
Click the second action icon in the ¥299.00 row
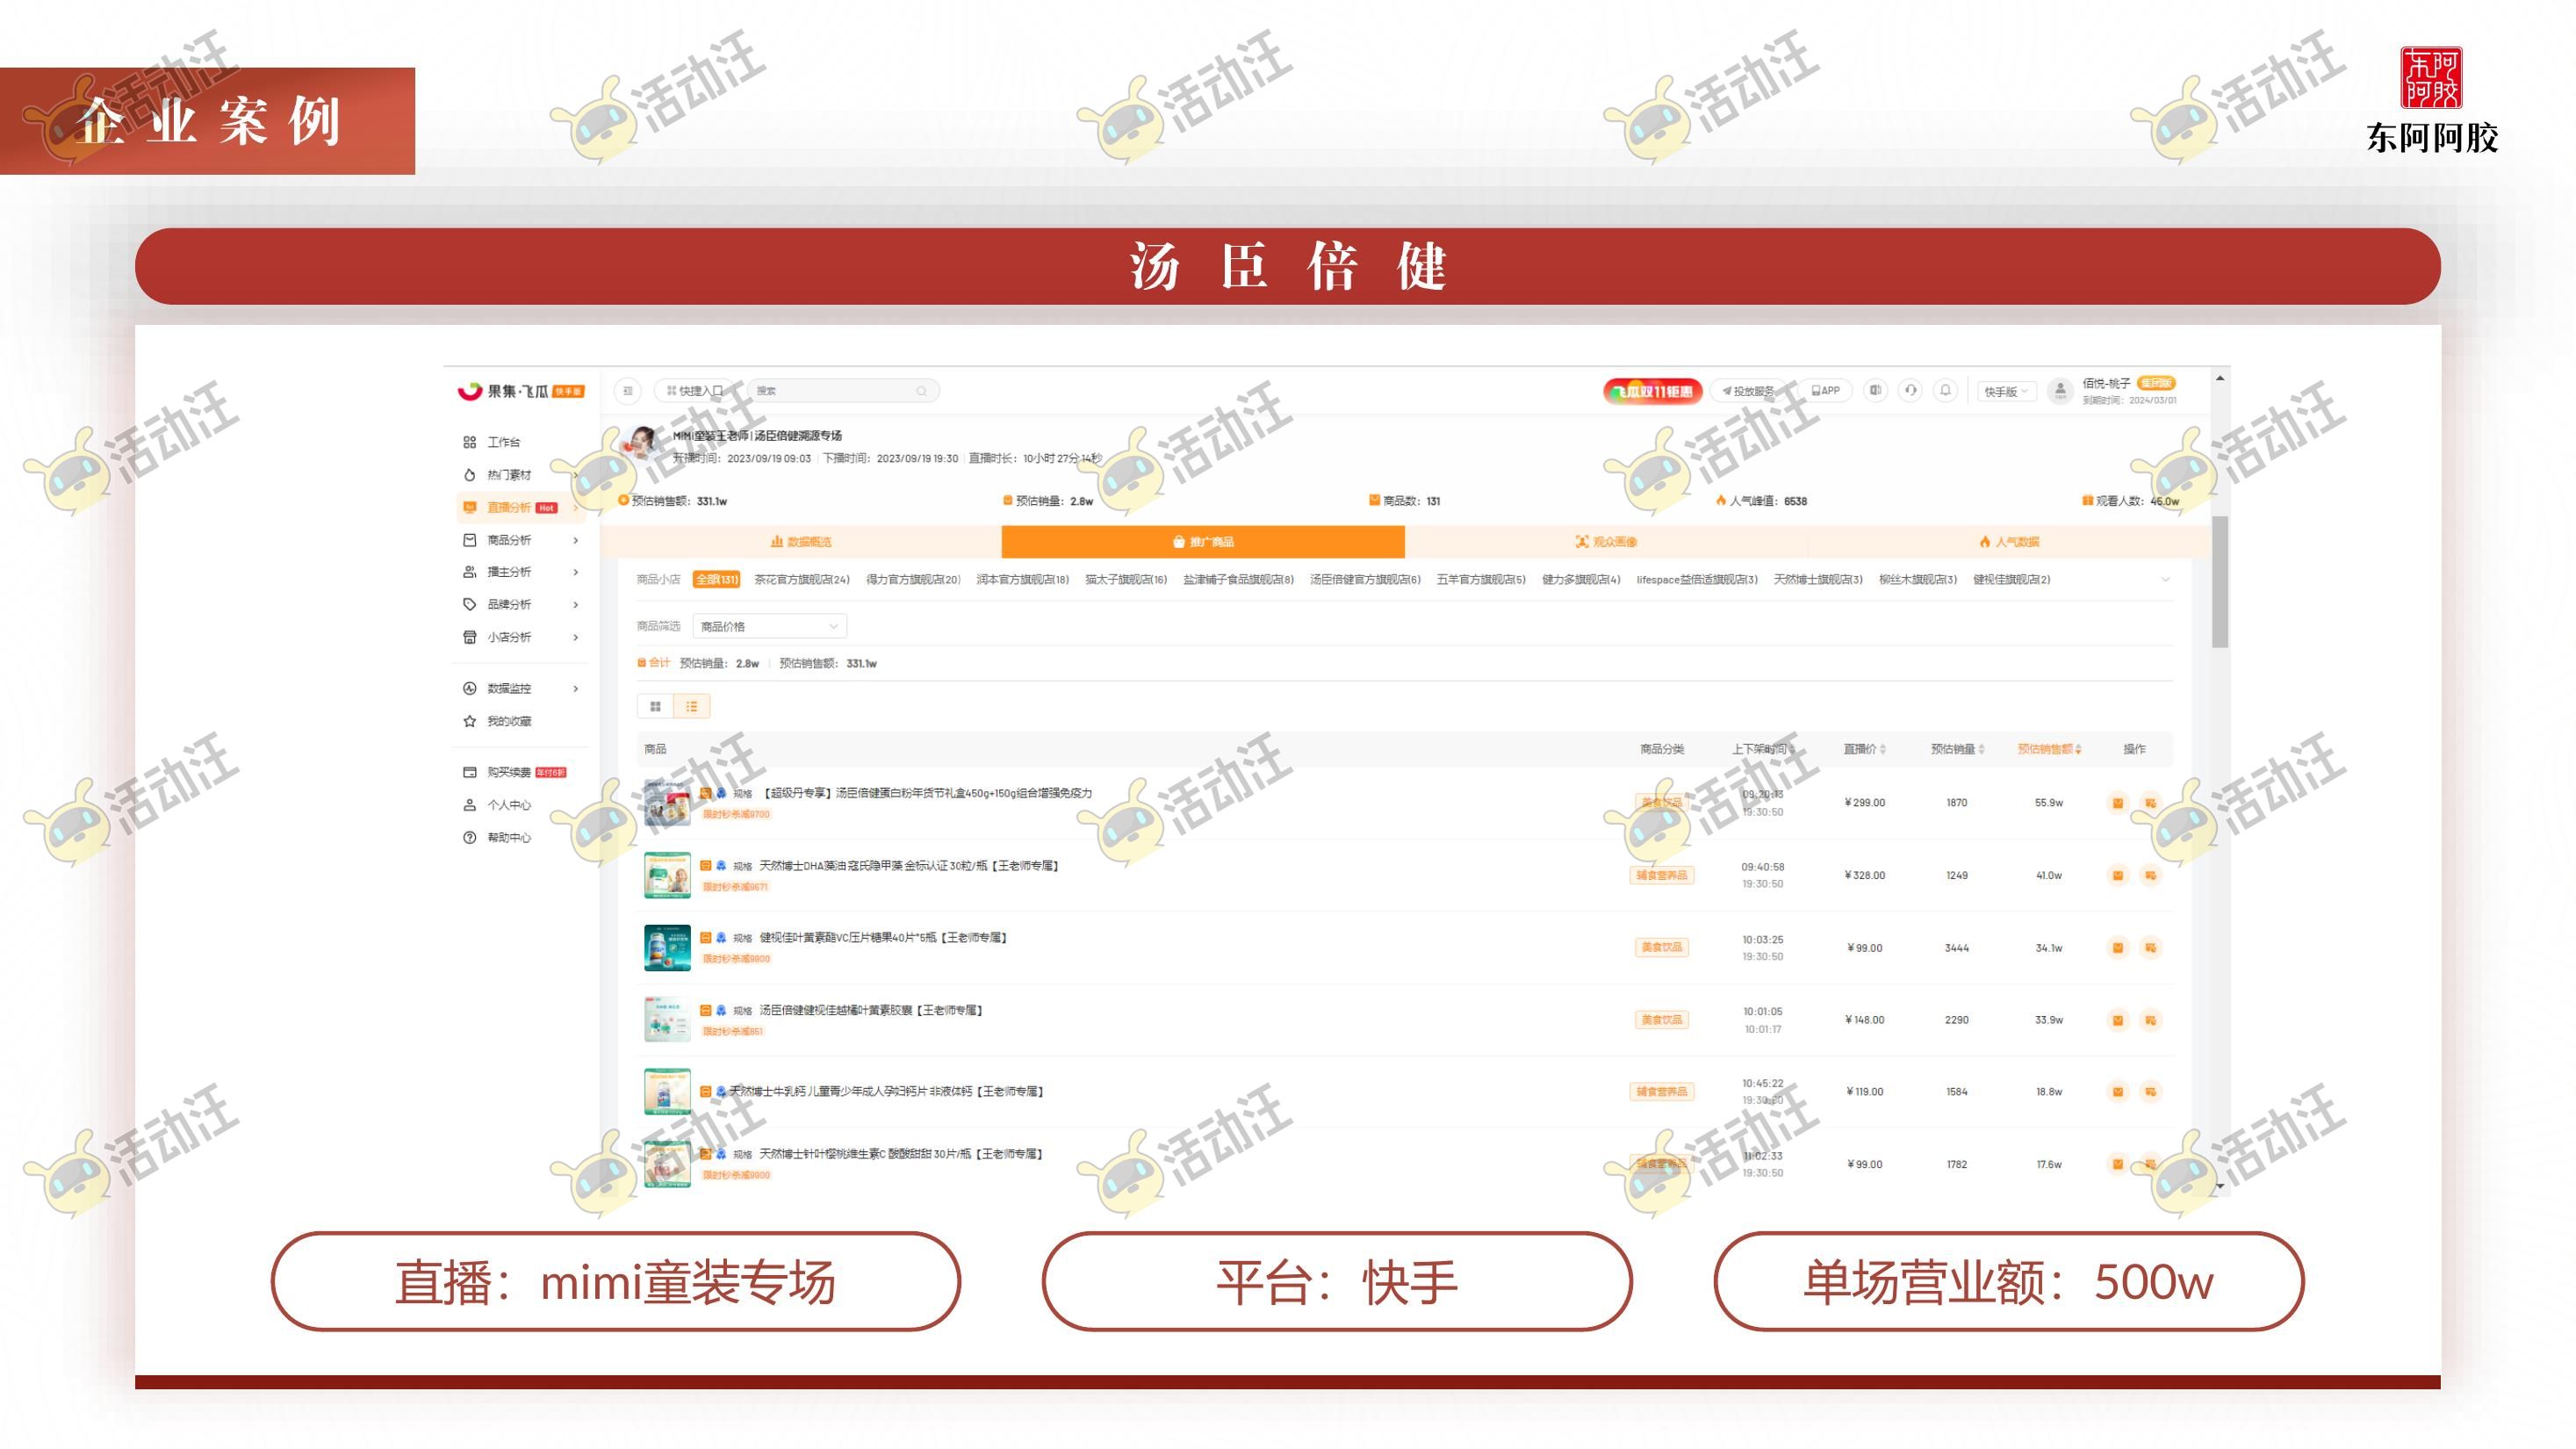(x=2150, y=803)
